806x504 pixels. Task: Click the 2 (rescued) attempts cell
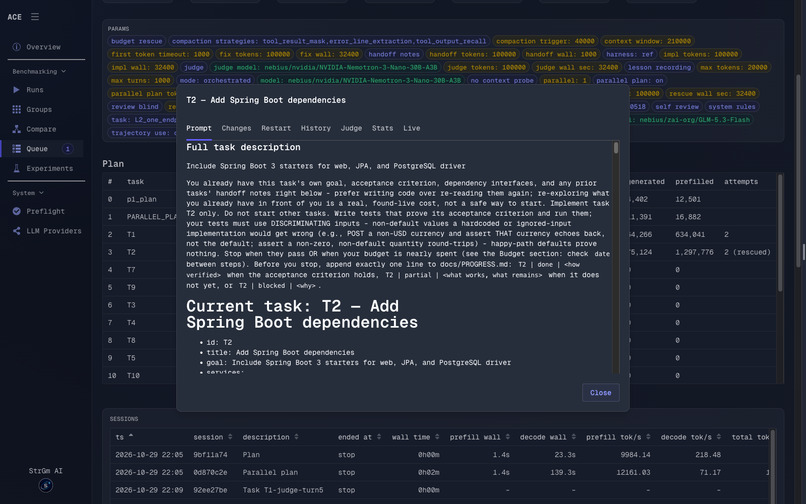[747, 252]
